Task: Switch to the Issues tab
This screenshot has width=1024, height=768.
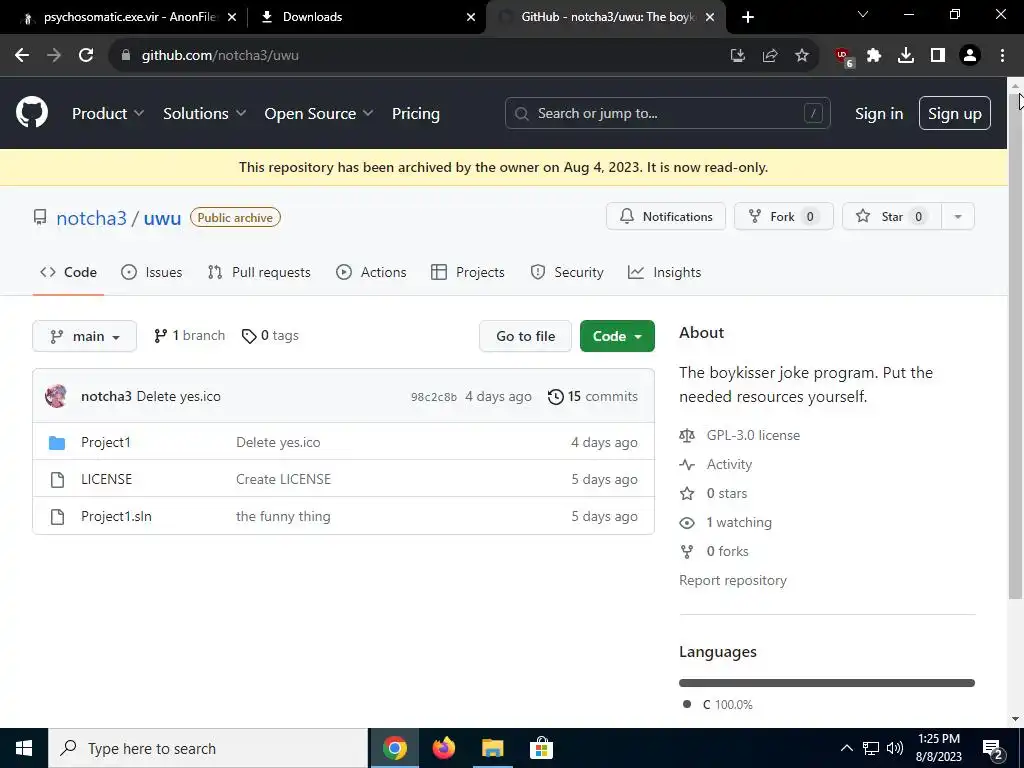Action: click(x=152, y=272)
